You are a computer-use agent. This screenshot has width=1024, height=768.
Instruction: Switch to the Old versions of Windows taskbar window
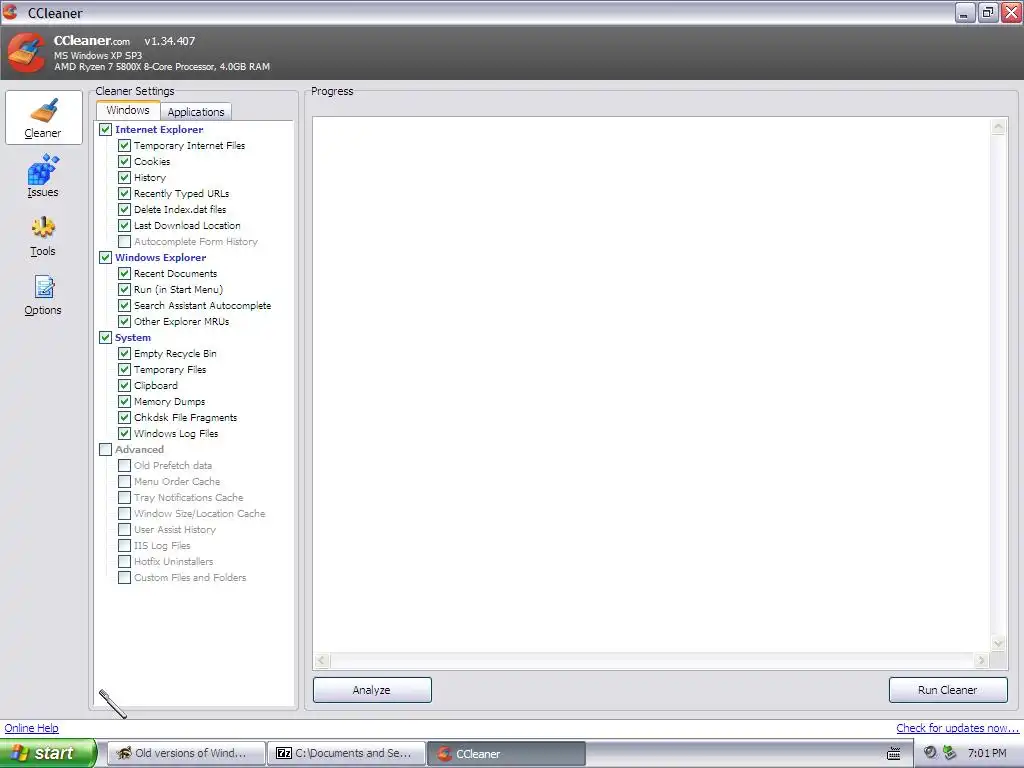pos(186,753)
